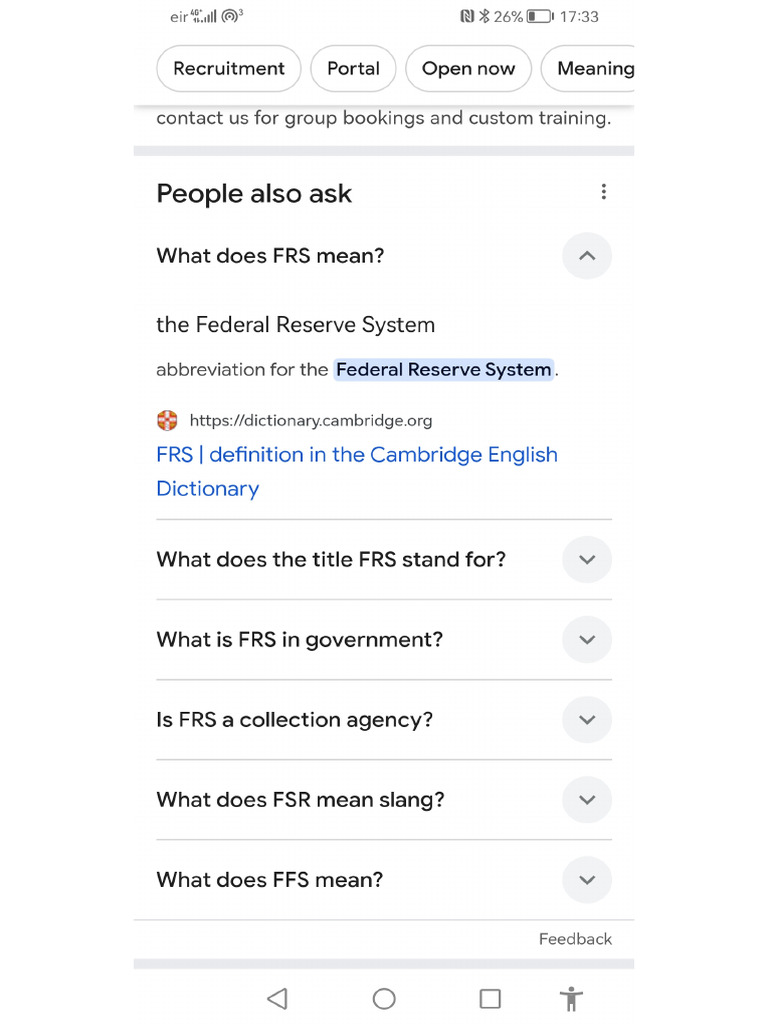Select the Open now filter chip

468,69
